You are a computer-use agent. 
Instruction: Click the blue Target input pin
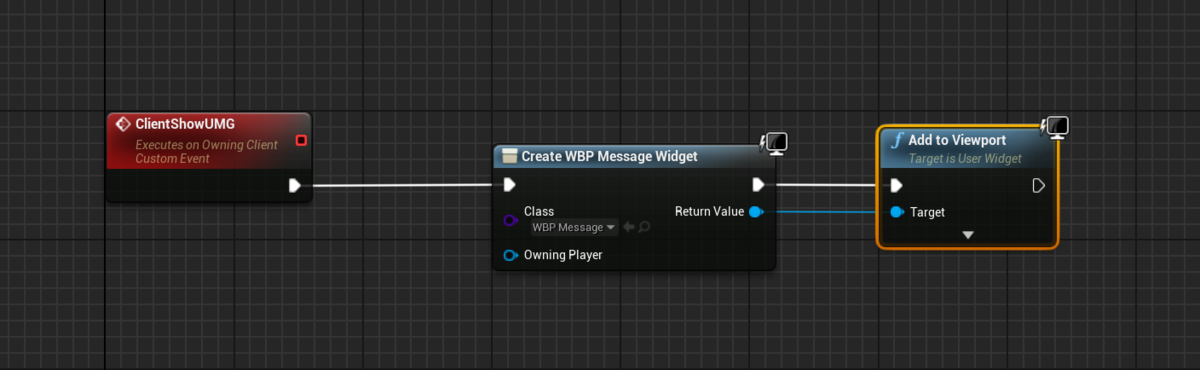click(x=896, y=212)
